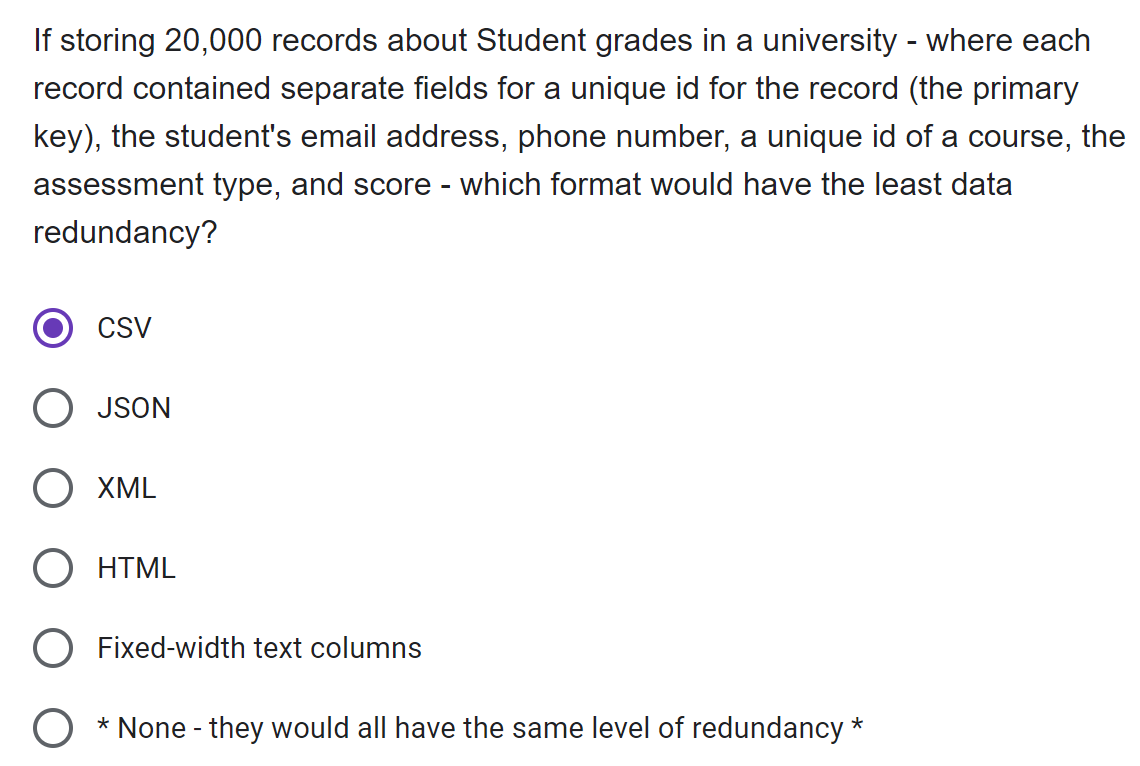Select the JSON radio button
This screenshot has height=766, width=1140.
(x=53, y=408)
